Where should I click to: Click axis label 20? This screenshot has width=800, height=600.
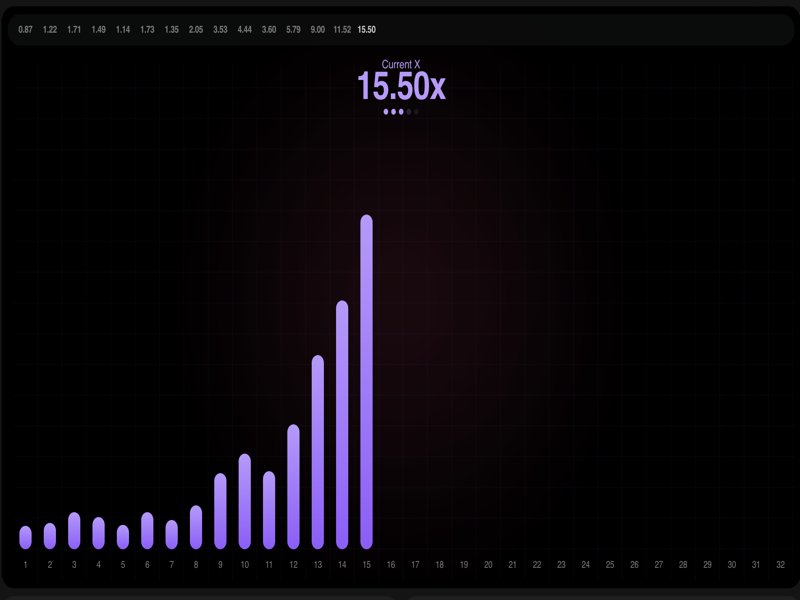[x=488, y=564]
